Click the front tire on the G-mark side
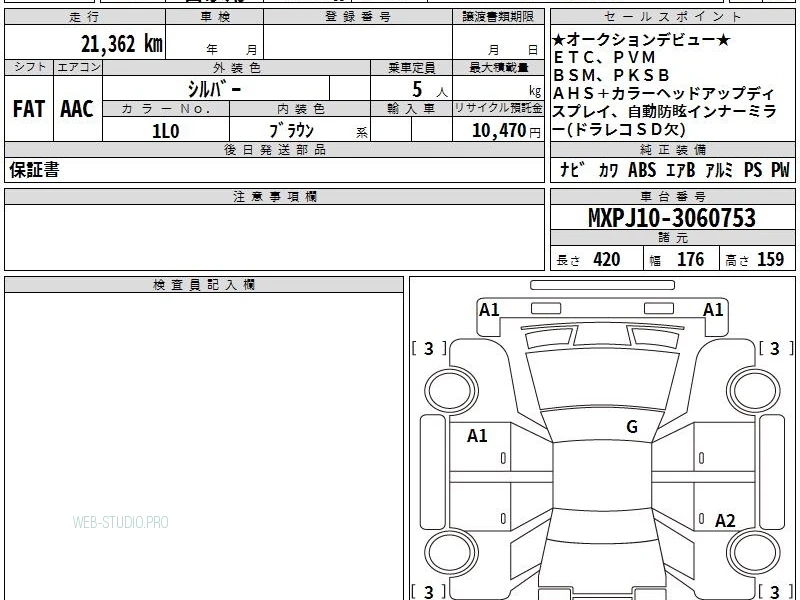Screen dimensions: 800x600 (x=753, y=391)
